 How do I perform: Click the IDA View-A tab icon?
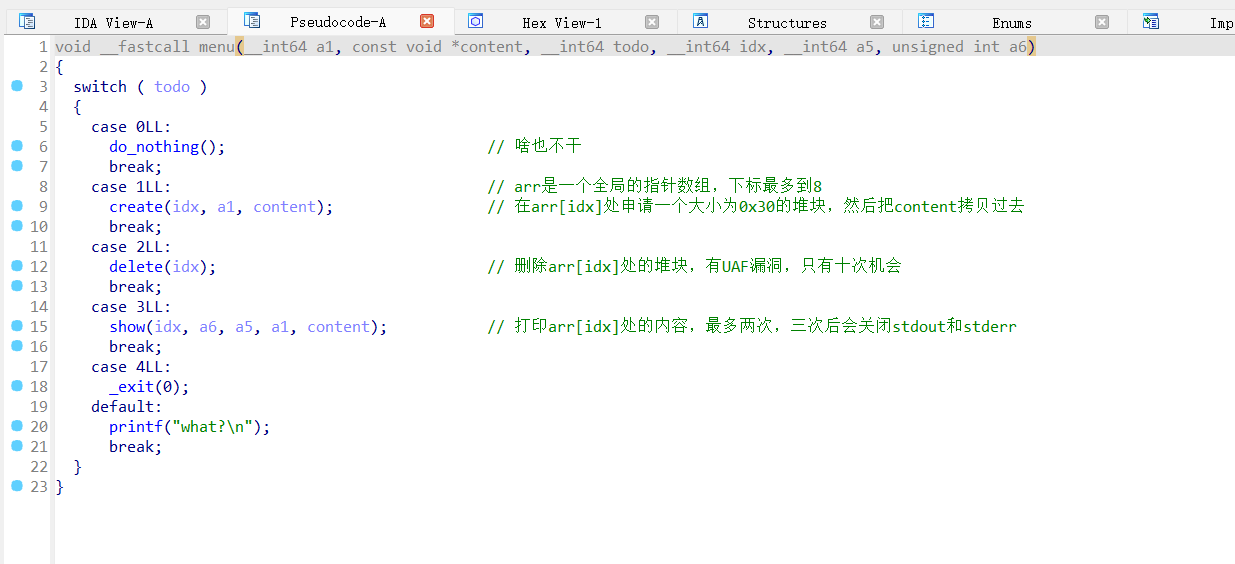point(27,21)
